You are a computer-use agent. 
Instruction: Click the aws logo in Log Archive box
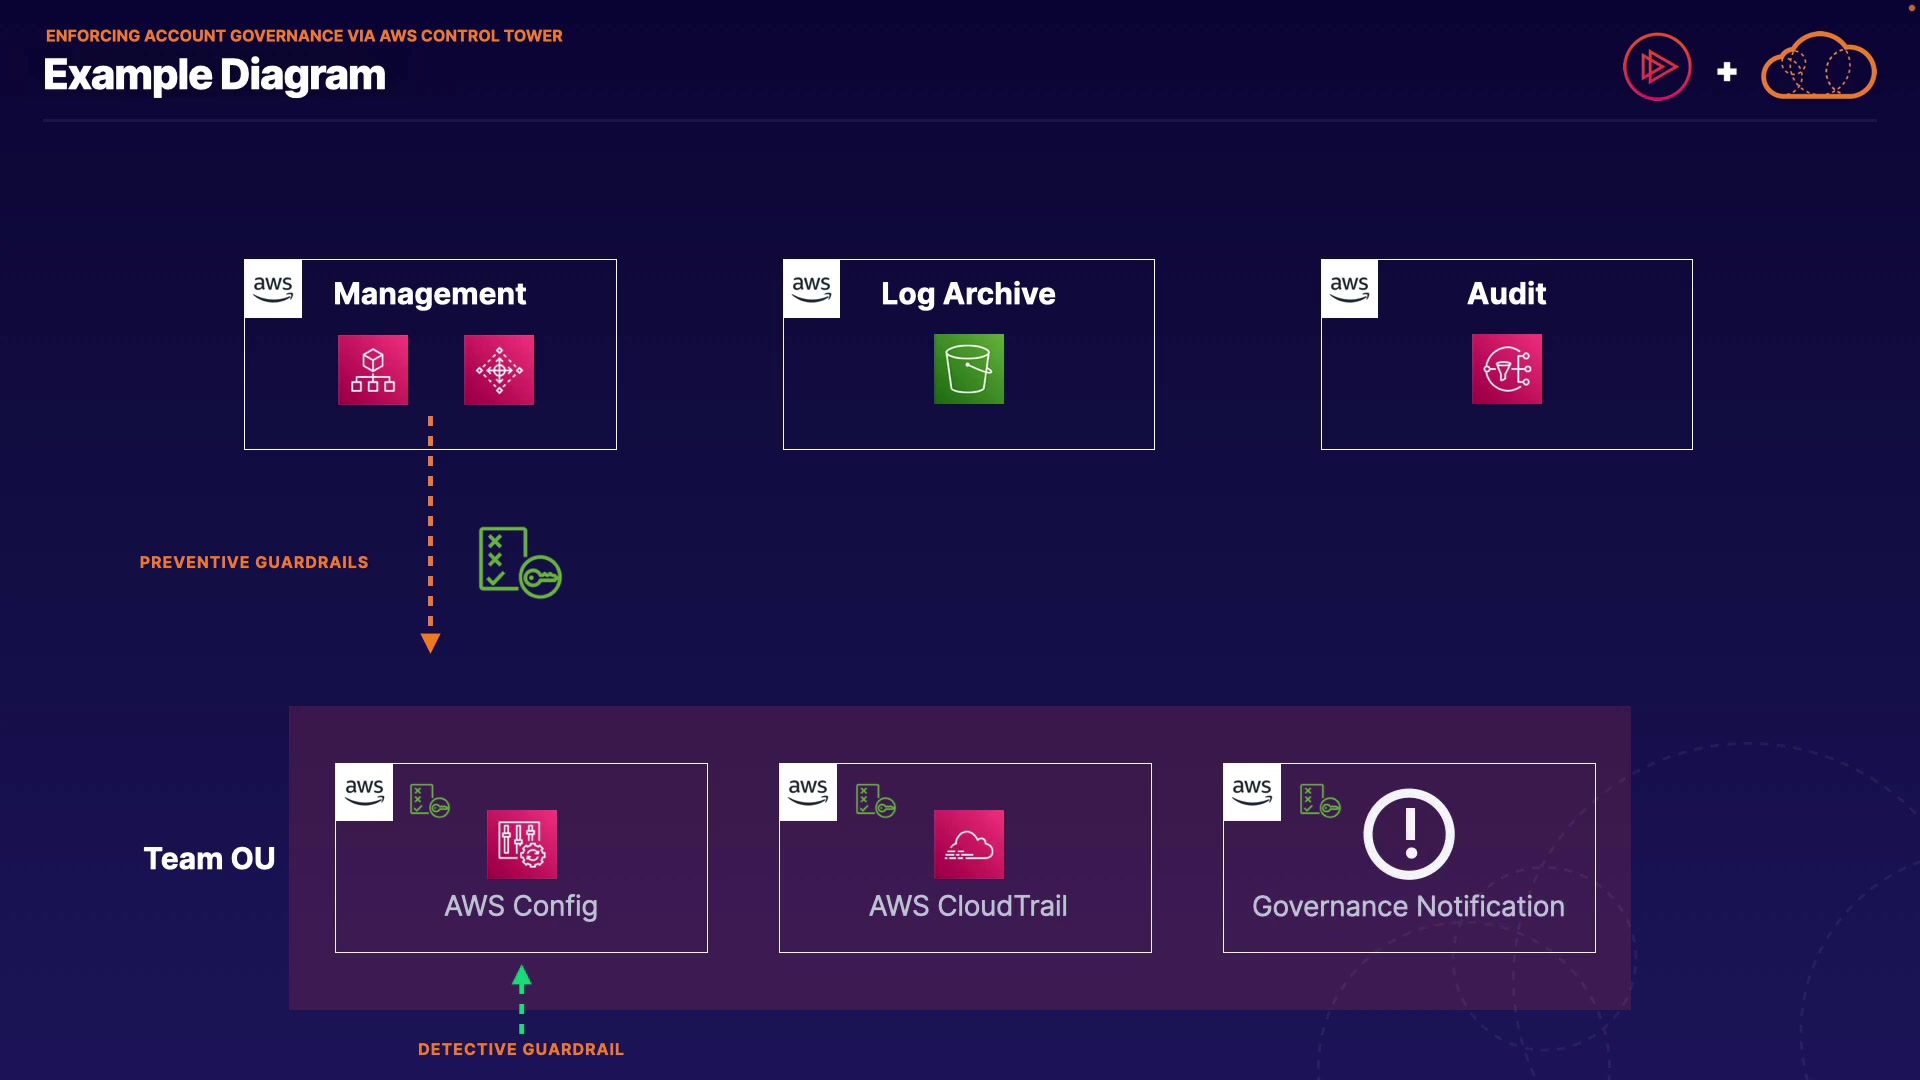pos(811,289)
